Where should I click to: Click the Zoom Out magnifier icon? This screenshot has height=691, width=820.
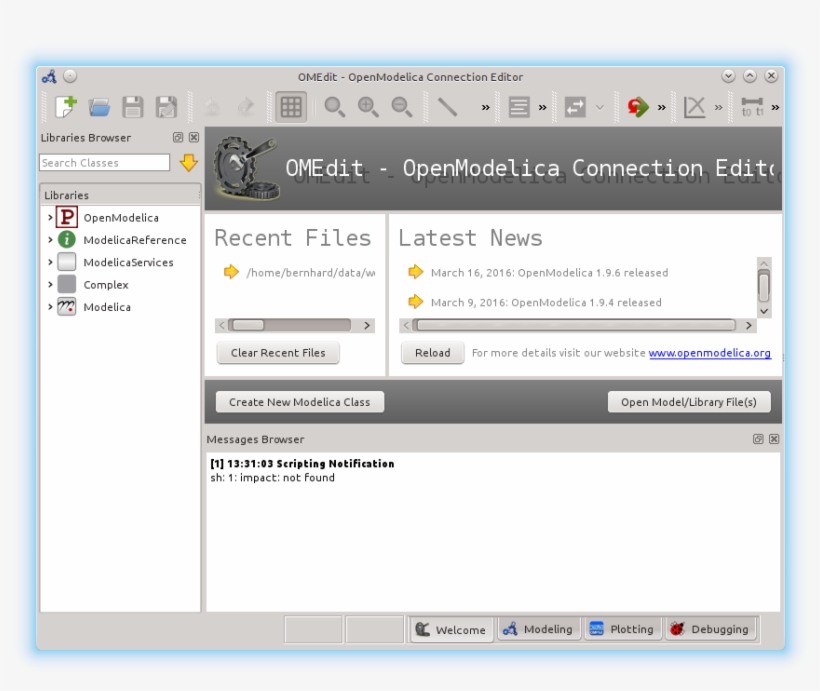tap(401, 107)
